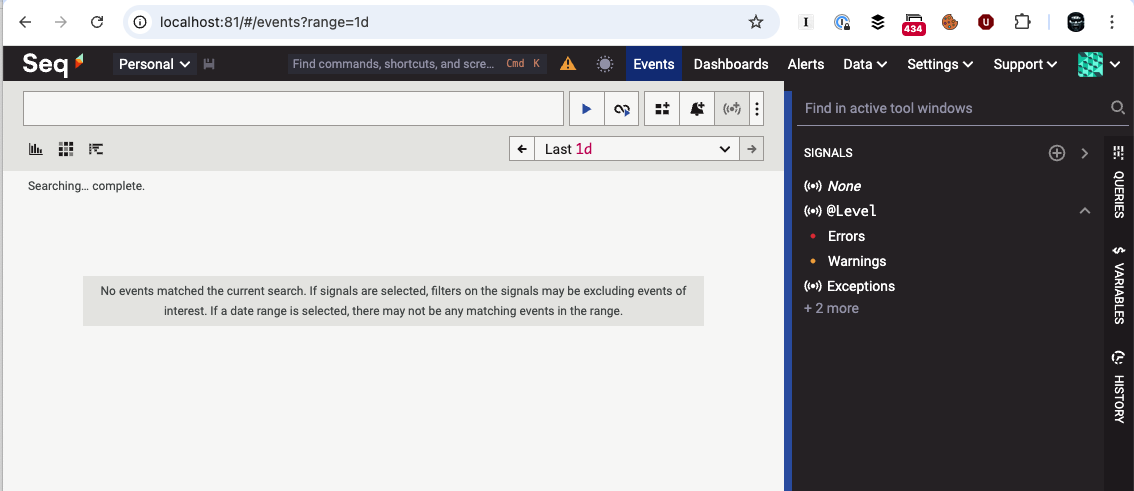The image size is (1134, 491).
Task: Open the Settings menu
Action: [939, 64]
